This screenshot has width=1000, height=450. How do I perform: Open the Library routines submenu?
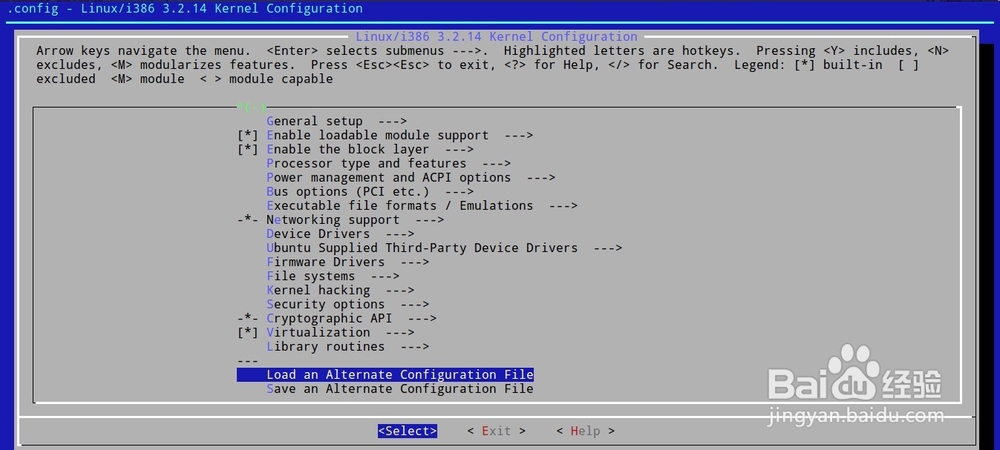[348, 346]
